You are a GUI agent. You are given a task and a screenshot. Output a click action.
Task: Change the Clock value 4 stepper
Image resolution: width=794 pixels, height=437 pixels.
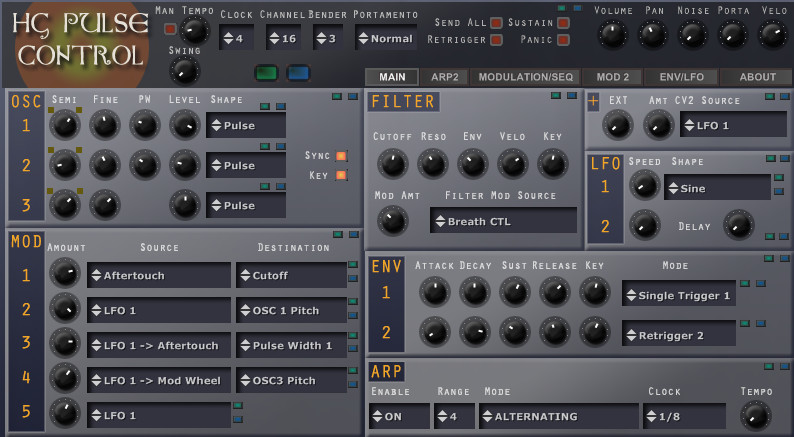[x=236, y=38]
